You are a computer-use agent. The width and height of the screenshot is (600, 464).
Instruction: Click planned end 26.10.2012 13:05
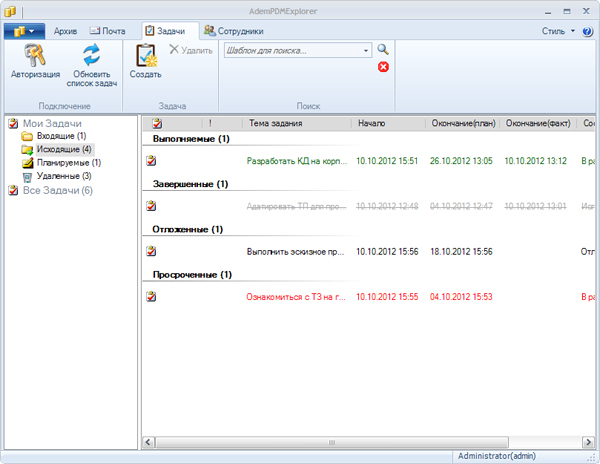[x=461, y=161]
